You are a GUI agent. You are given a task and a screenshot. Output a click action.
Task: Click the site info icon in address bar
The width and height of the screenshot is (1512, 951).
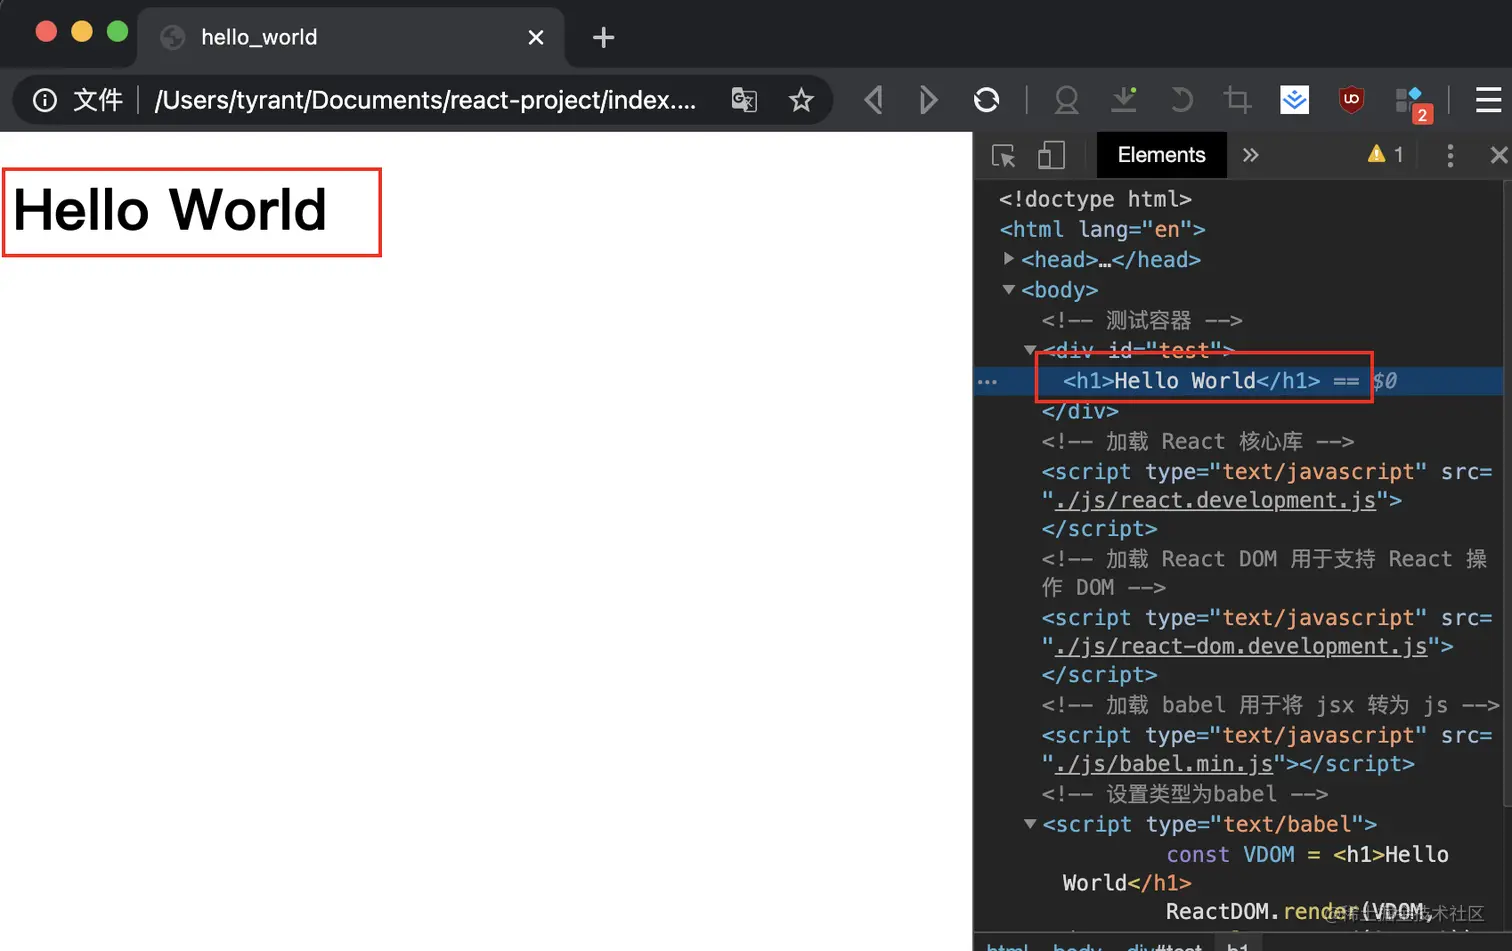[x=45, y=100]
